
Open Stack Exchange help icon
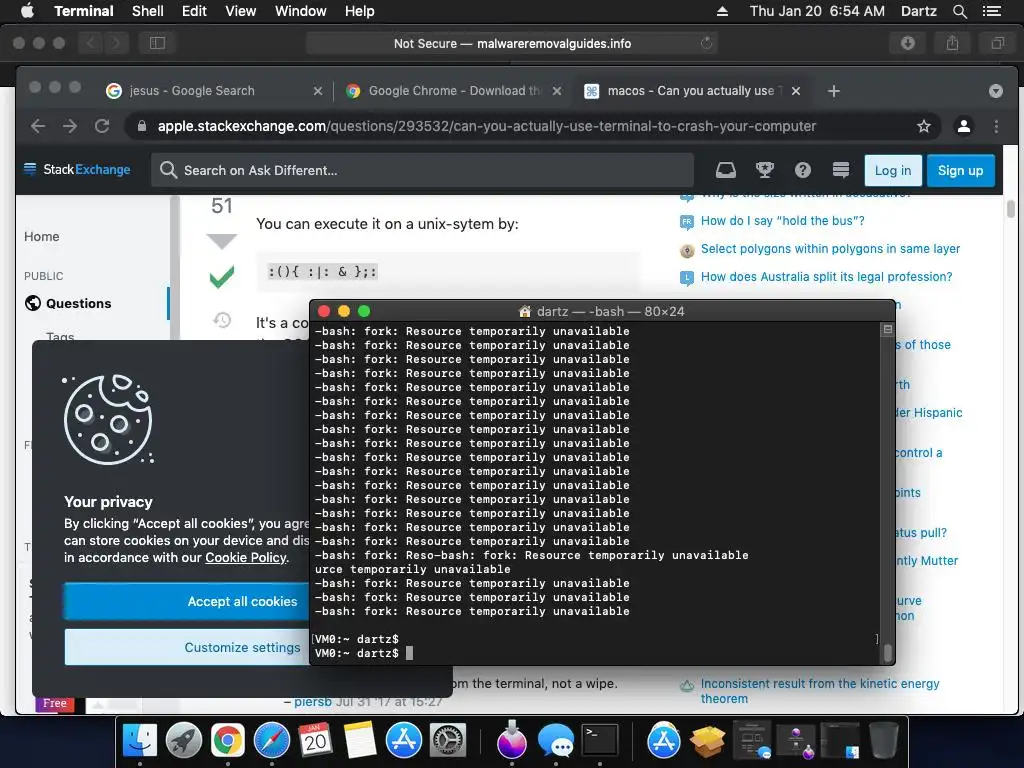pos(803,170)
